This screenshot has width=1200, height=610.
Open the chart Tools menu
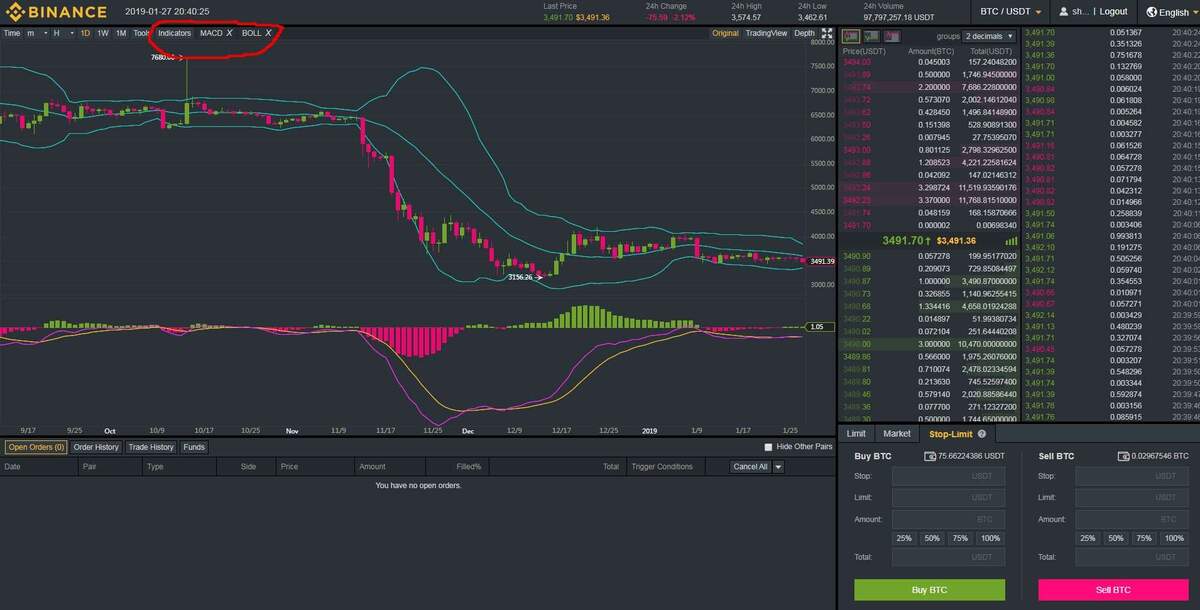coord(141,33)
